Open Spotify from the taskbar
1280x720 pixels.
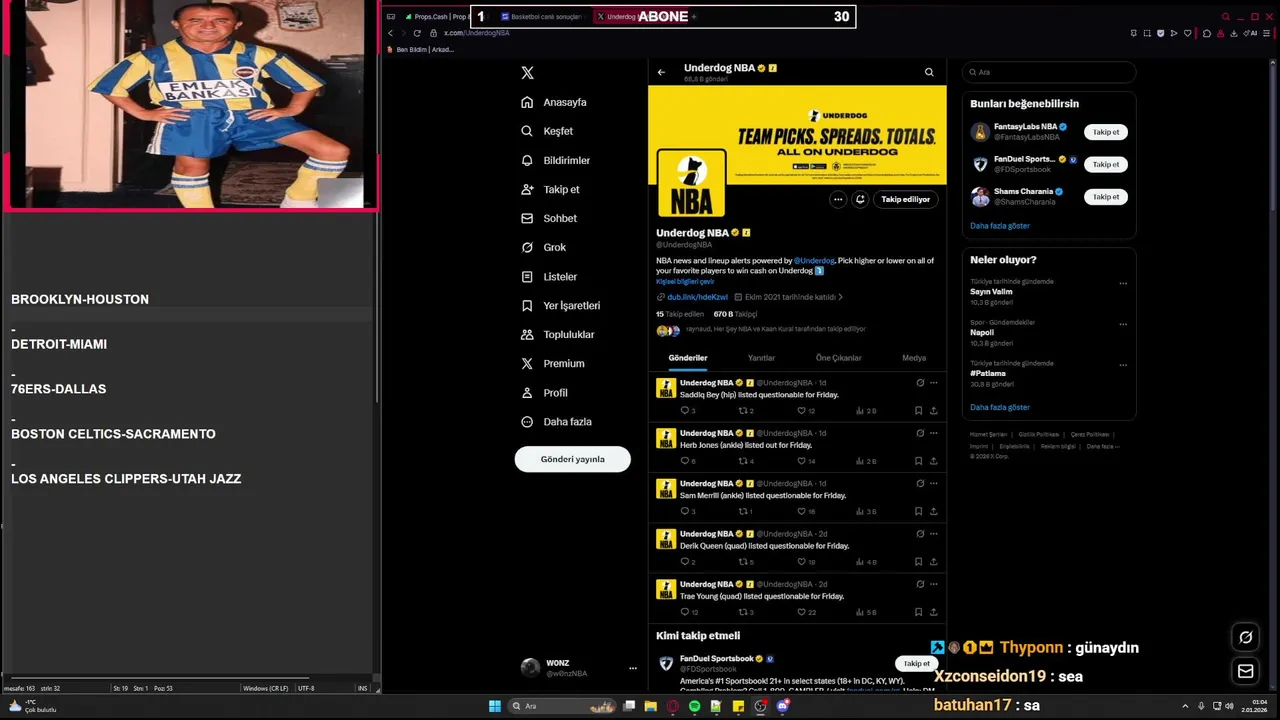click(694, 706)
